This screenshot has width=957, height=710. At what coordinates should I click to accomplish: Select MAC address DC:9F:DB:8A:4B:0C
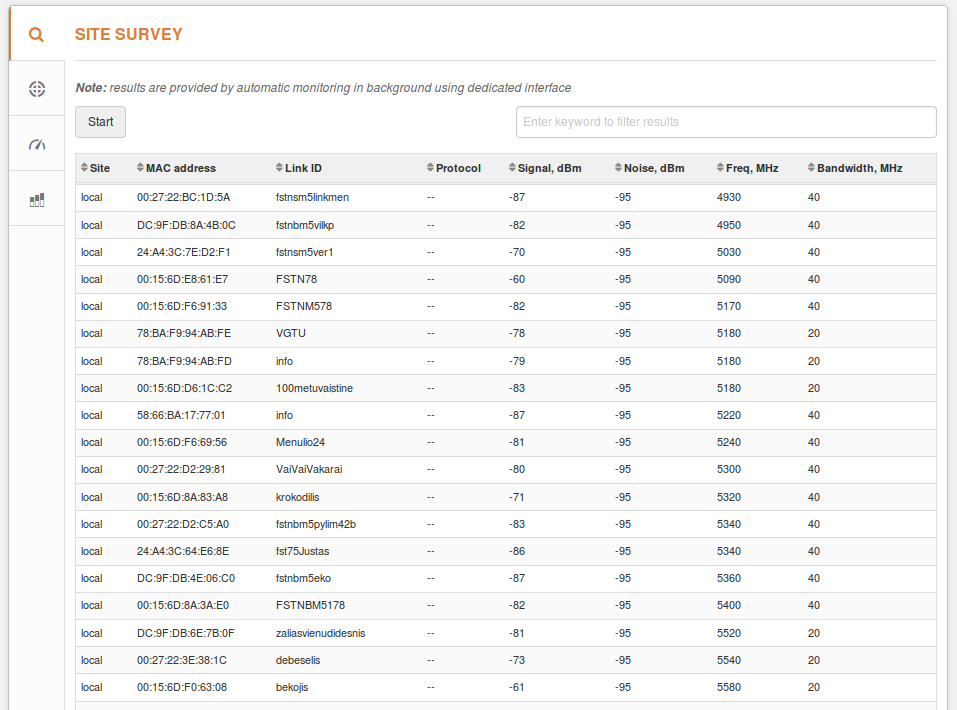[x=186, y=225]
